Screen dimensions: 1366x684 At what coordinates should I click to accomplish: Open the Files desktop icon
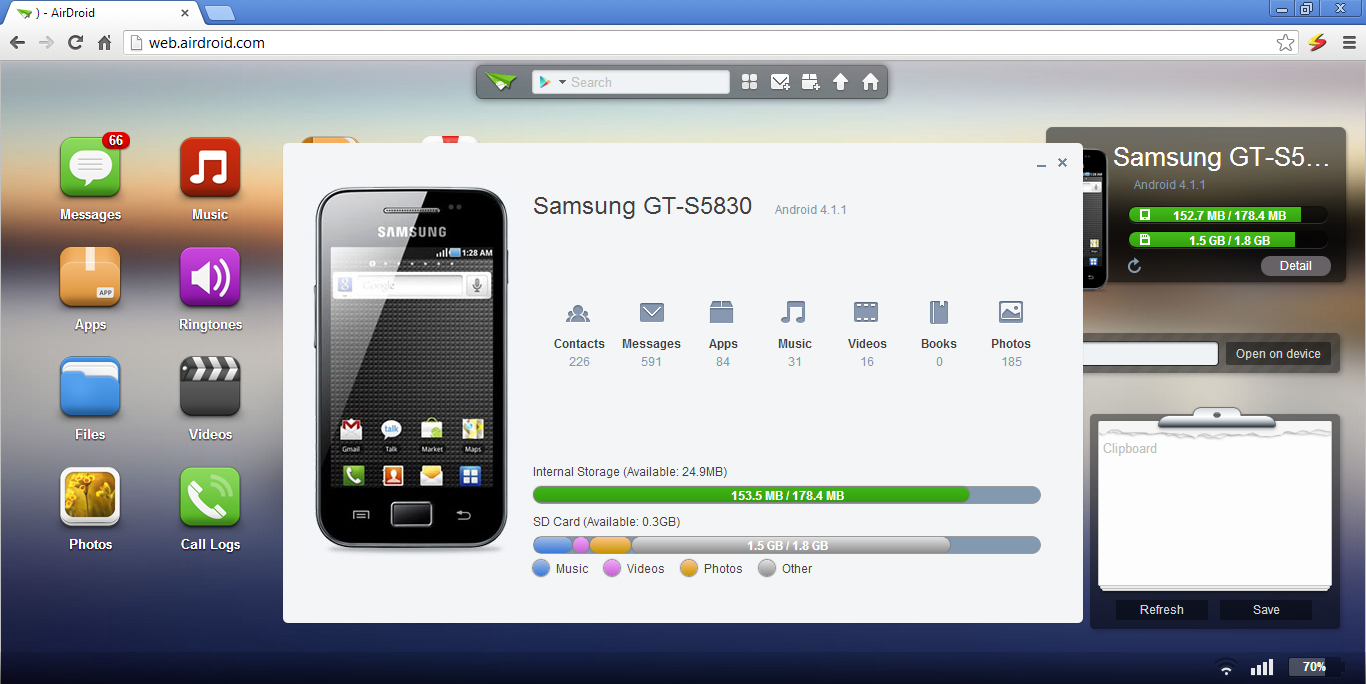point(90,388)
